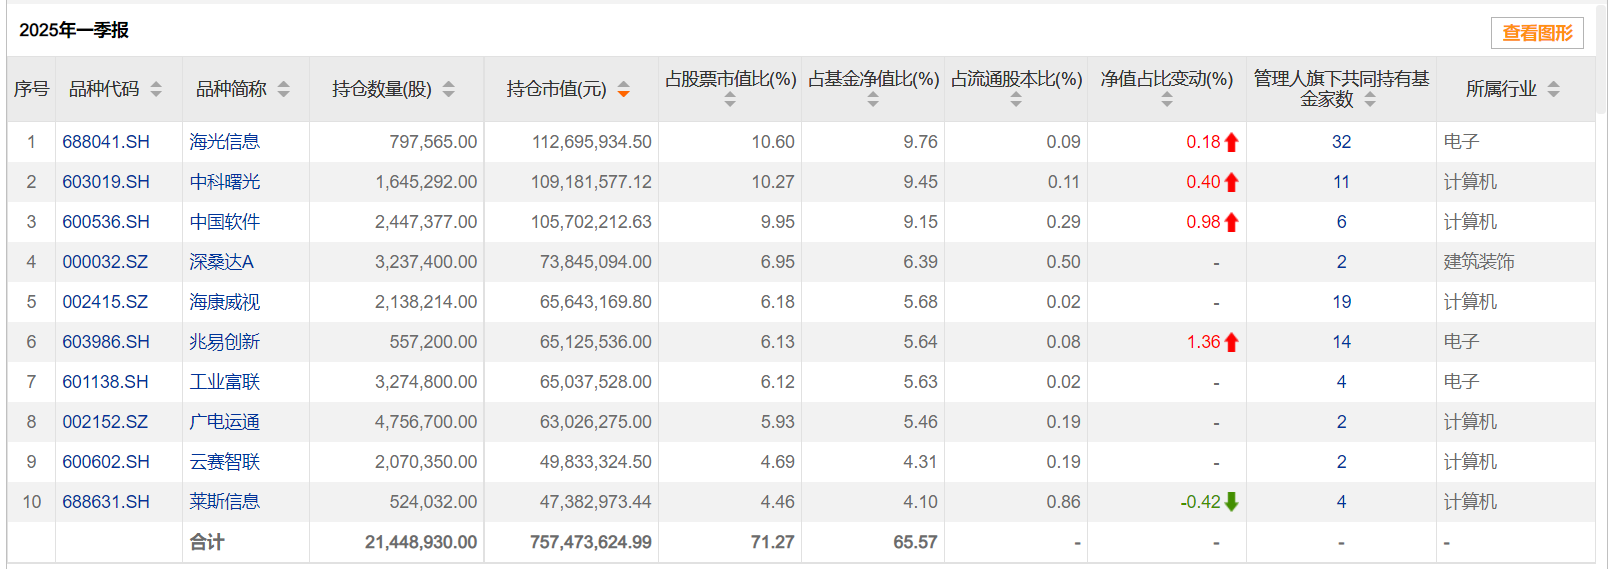The height and width of the screenshot is (569, 1616).
Task: Select float share ratio 0.86
Action: [x=1063, y=502]
